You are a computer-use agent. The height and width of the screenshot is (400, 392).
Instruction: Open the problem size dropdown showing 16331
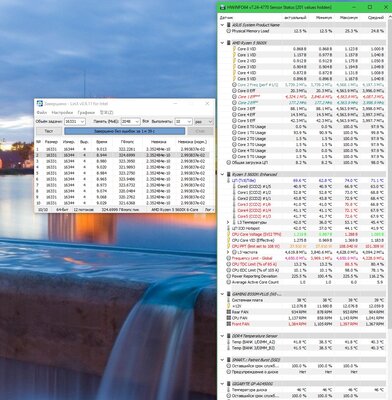point(75,122)
